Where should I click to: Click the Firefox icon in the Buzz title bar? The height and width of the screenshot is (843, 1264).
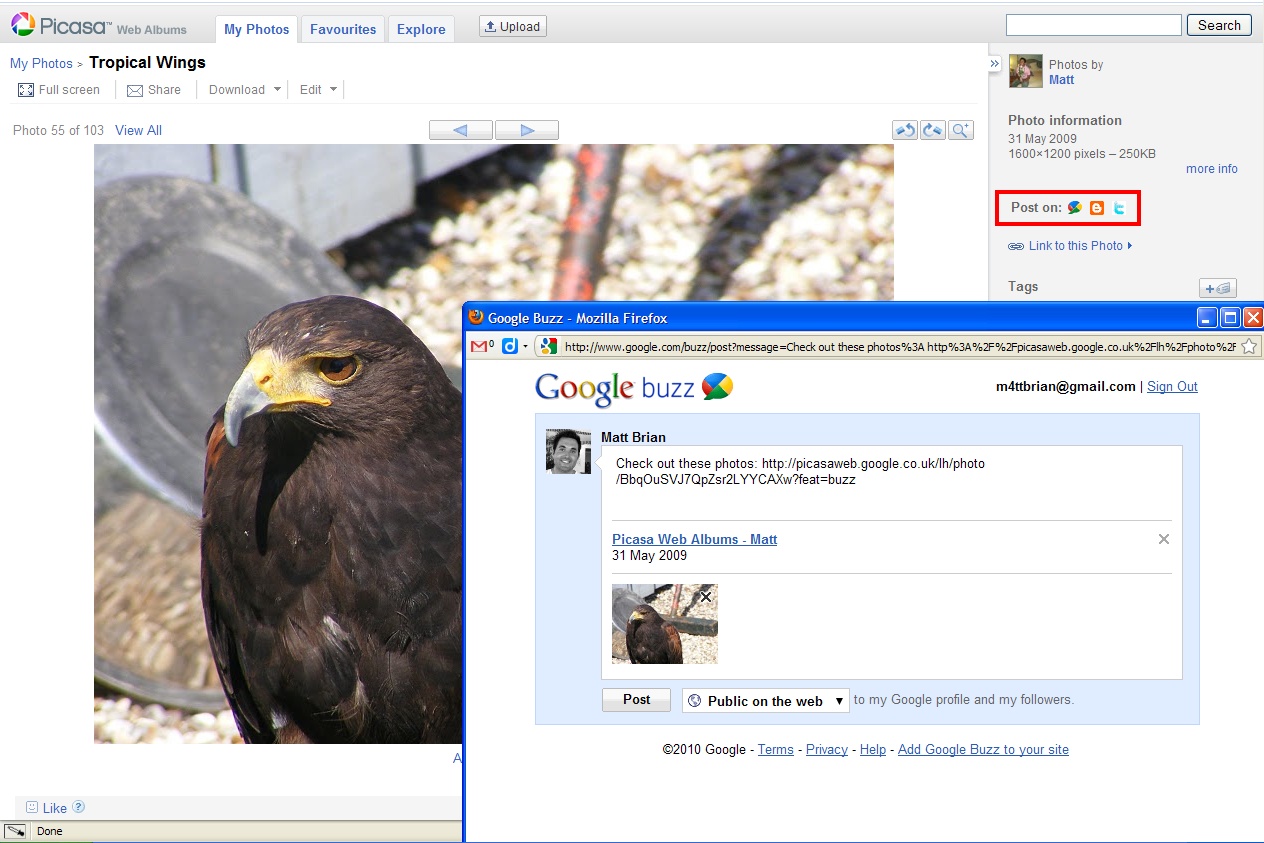coord(476,317)
